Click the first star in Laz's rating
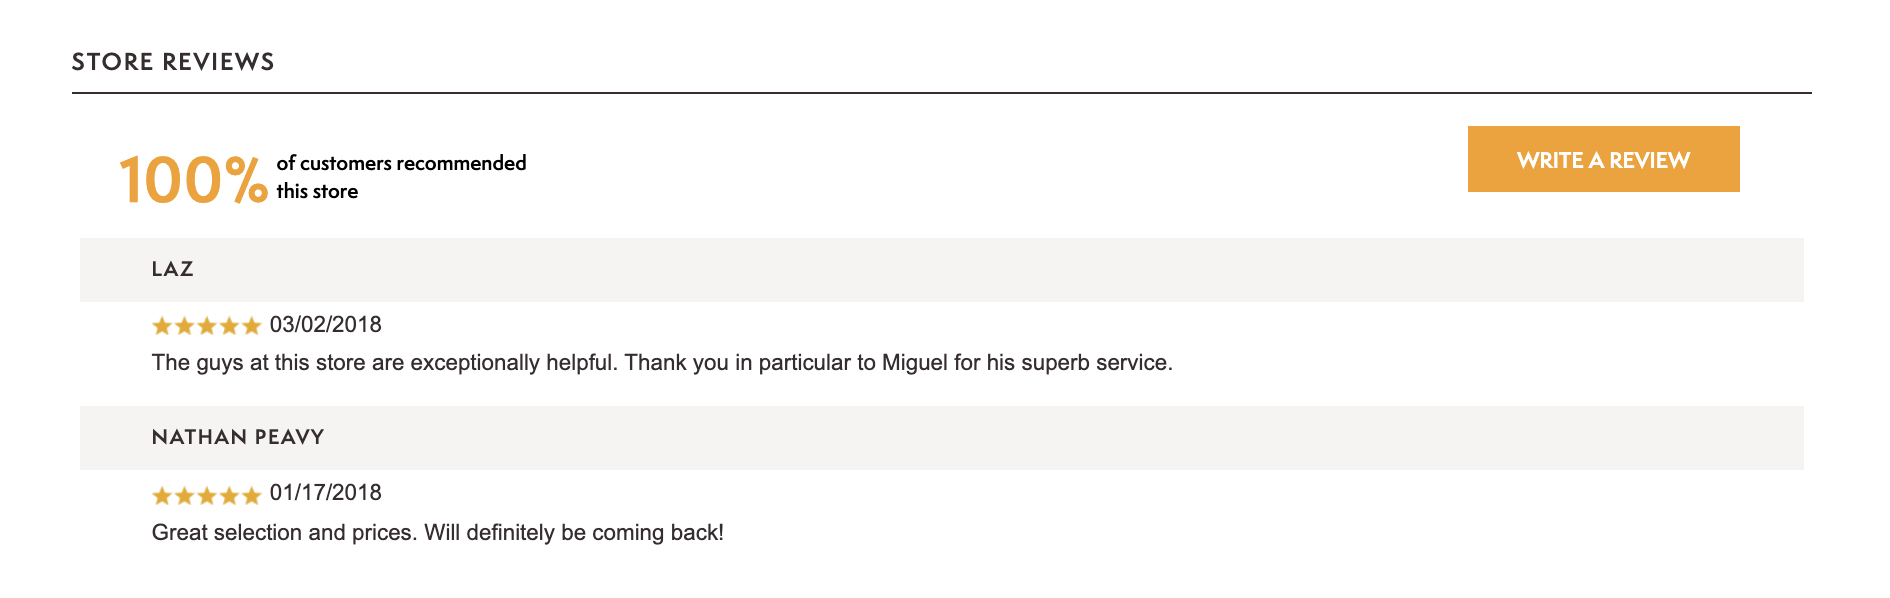Image resolution: width=1890 pixels, height=598 pixels. [162, 326]
